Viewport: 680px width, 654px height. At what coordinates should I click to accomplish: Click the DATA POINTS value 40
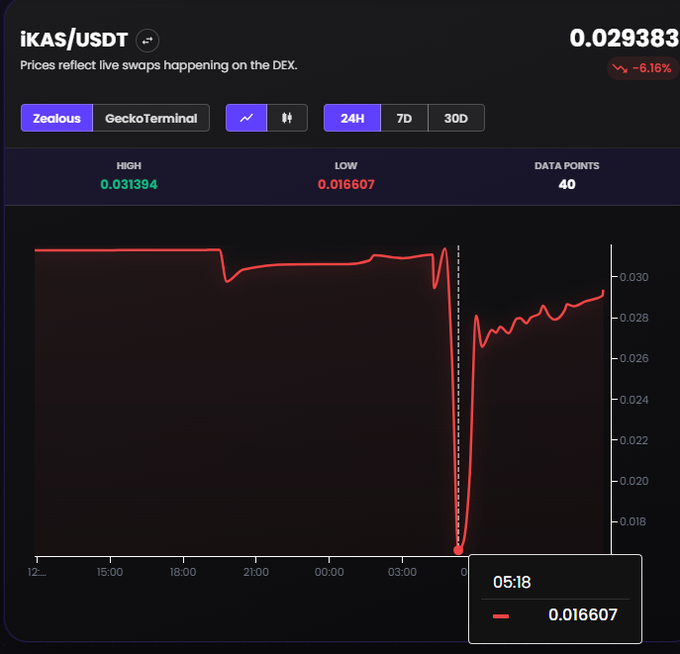click(567, 184)
